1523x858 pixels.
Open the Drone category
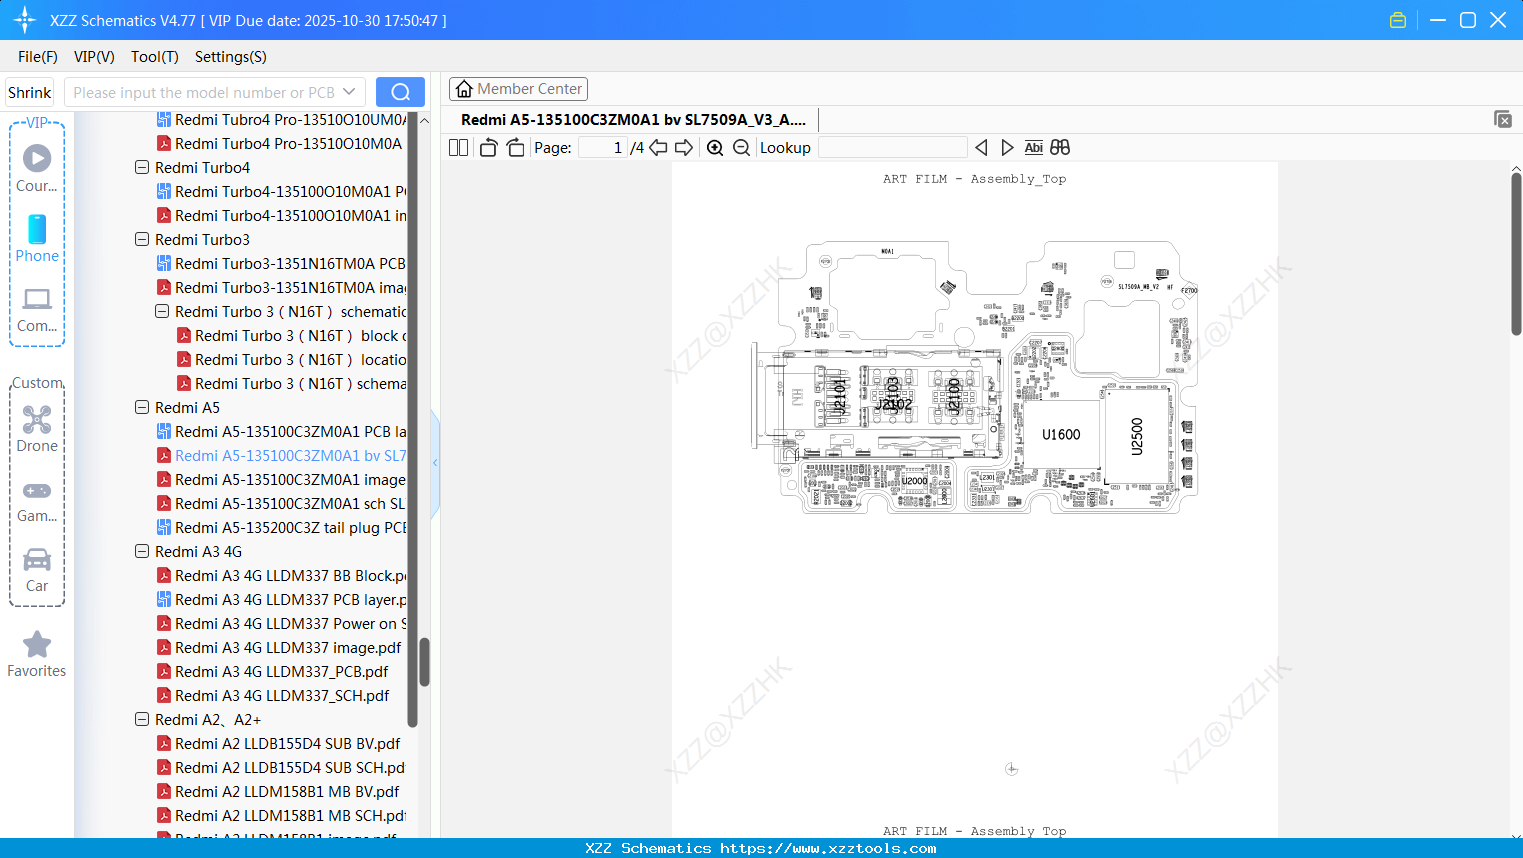[x=37, y=429]
